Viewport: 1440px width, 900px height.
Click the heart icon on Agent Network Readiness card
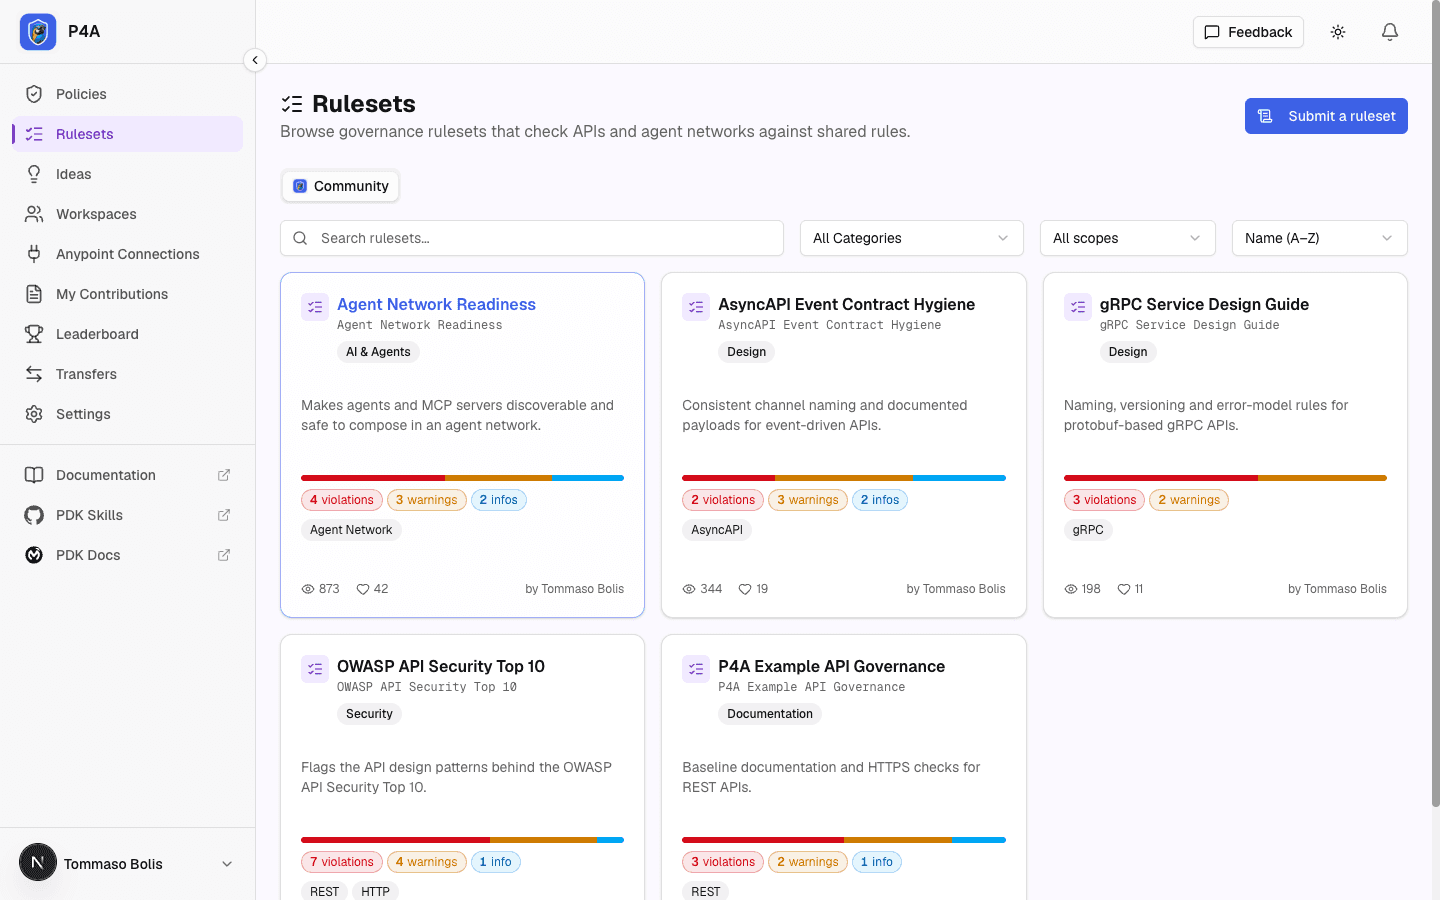363,589
